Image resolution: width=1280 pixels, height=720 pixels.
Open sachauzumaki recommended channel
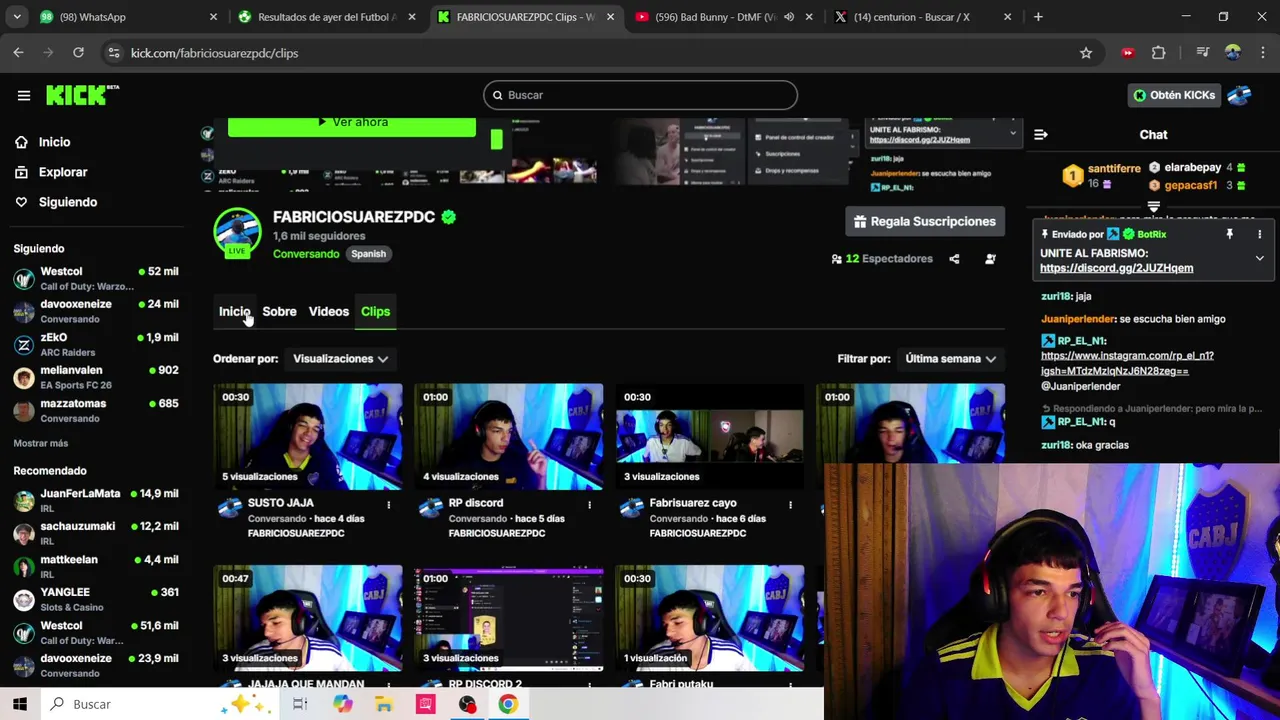pos(96,533)
